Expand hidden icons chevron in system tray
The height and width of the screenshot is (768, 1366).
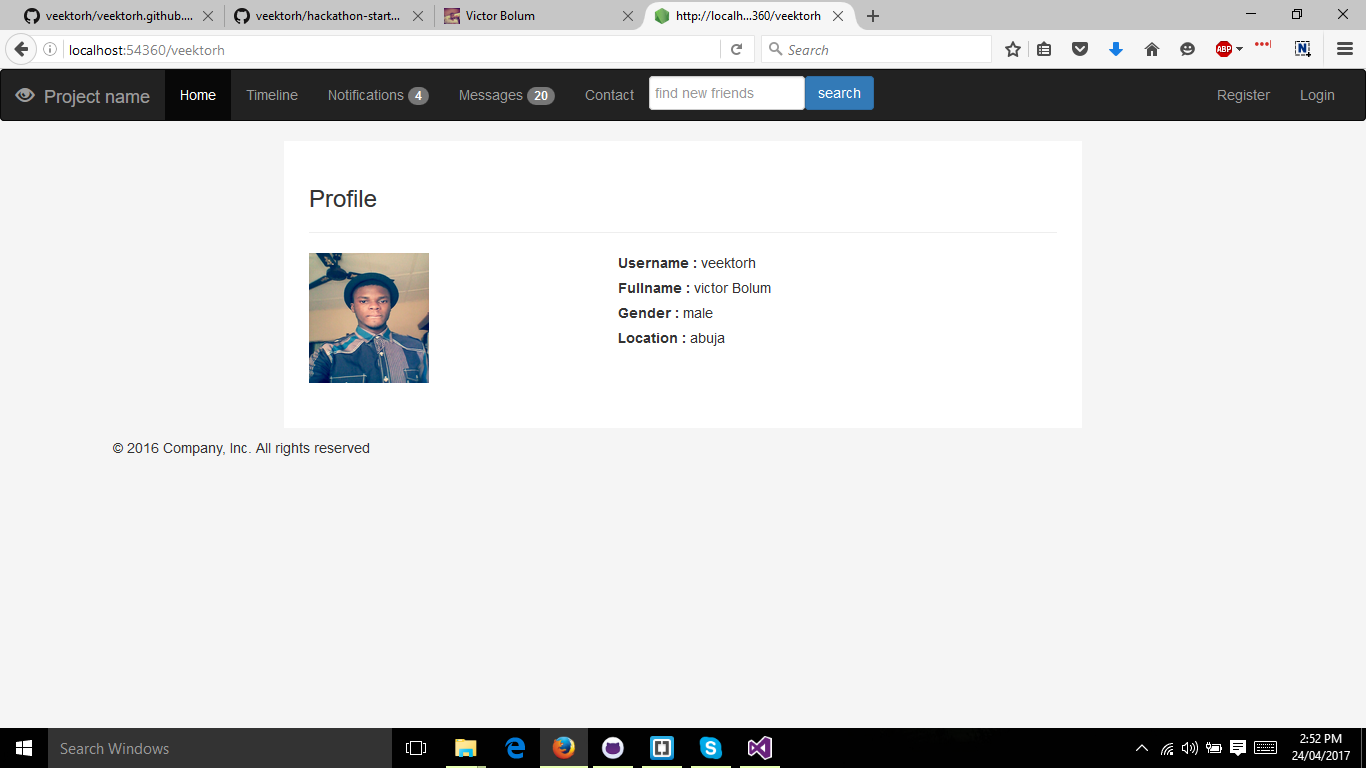pyautogui.click(x=1140, y=748)
